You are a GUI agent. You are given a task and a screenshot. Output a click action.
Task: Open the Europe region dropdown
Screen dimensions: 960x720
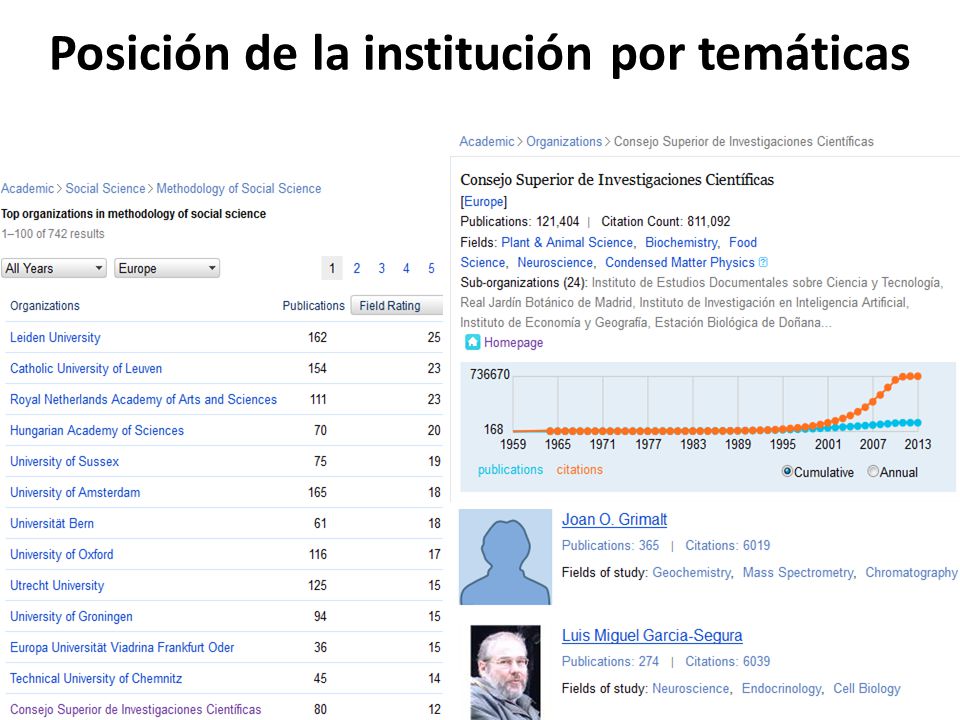tap(167, 268)
